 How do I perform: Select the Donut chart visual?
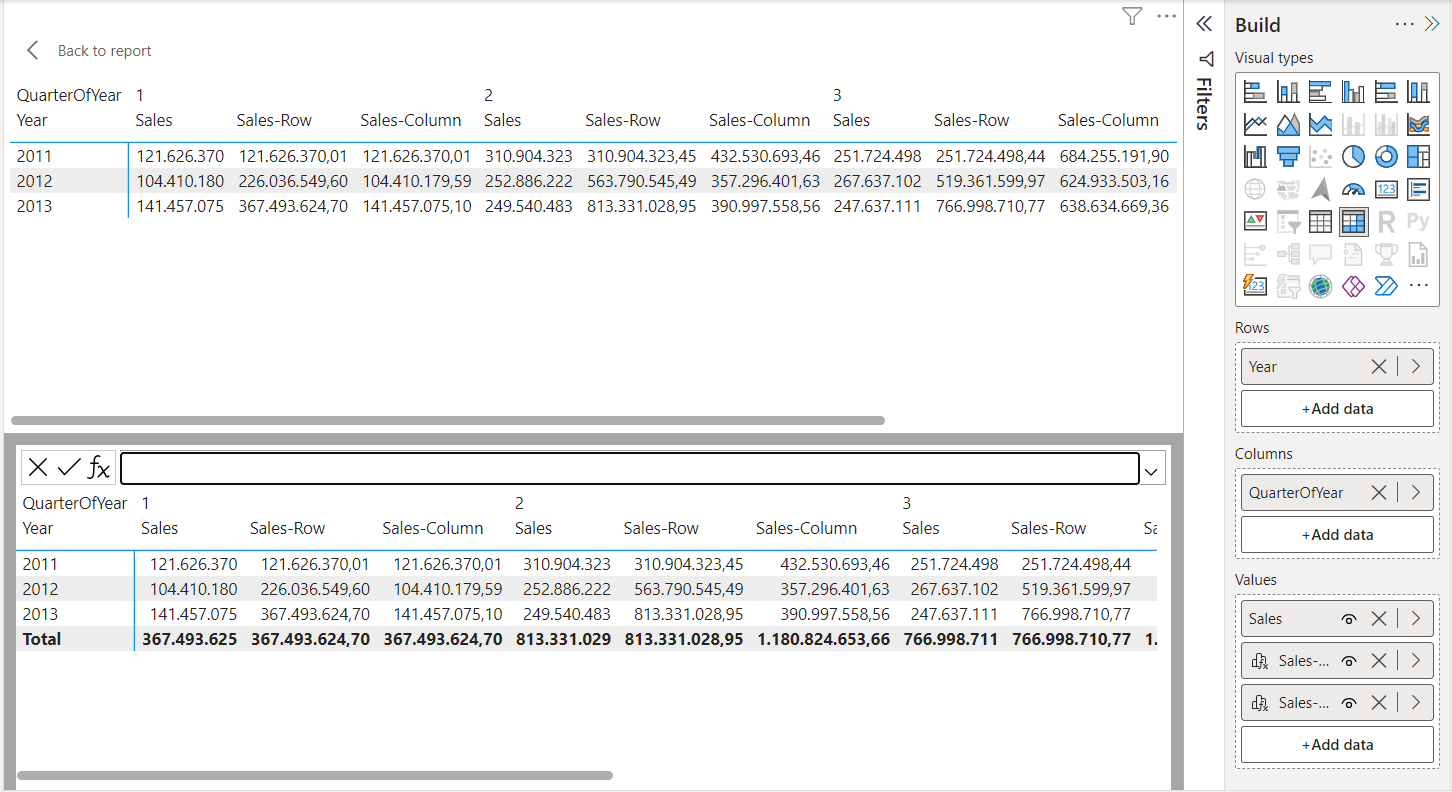click(1386, 156)
